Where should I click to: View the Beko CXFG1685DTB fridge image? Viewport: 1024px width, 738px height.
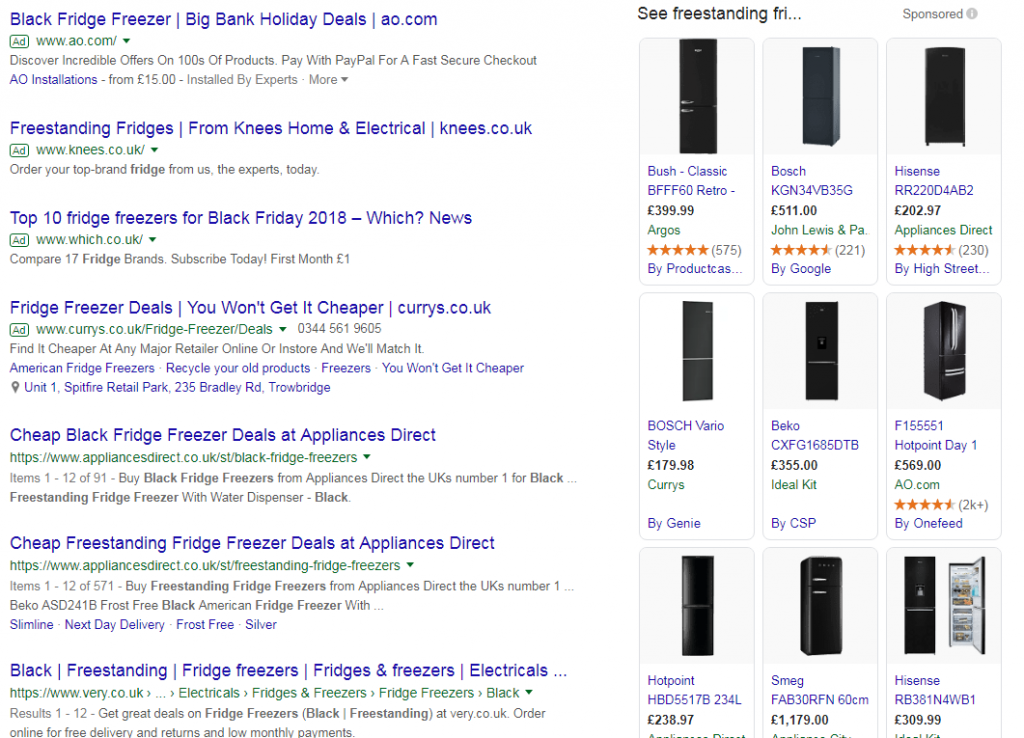pyautogui.click(x=820, y=351)
